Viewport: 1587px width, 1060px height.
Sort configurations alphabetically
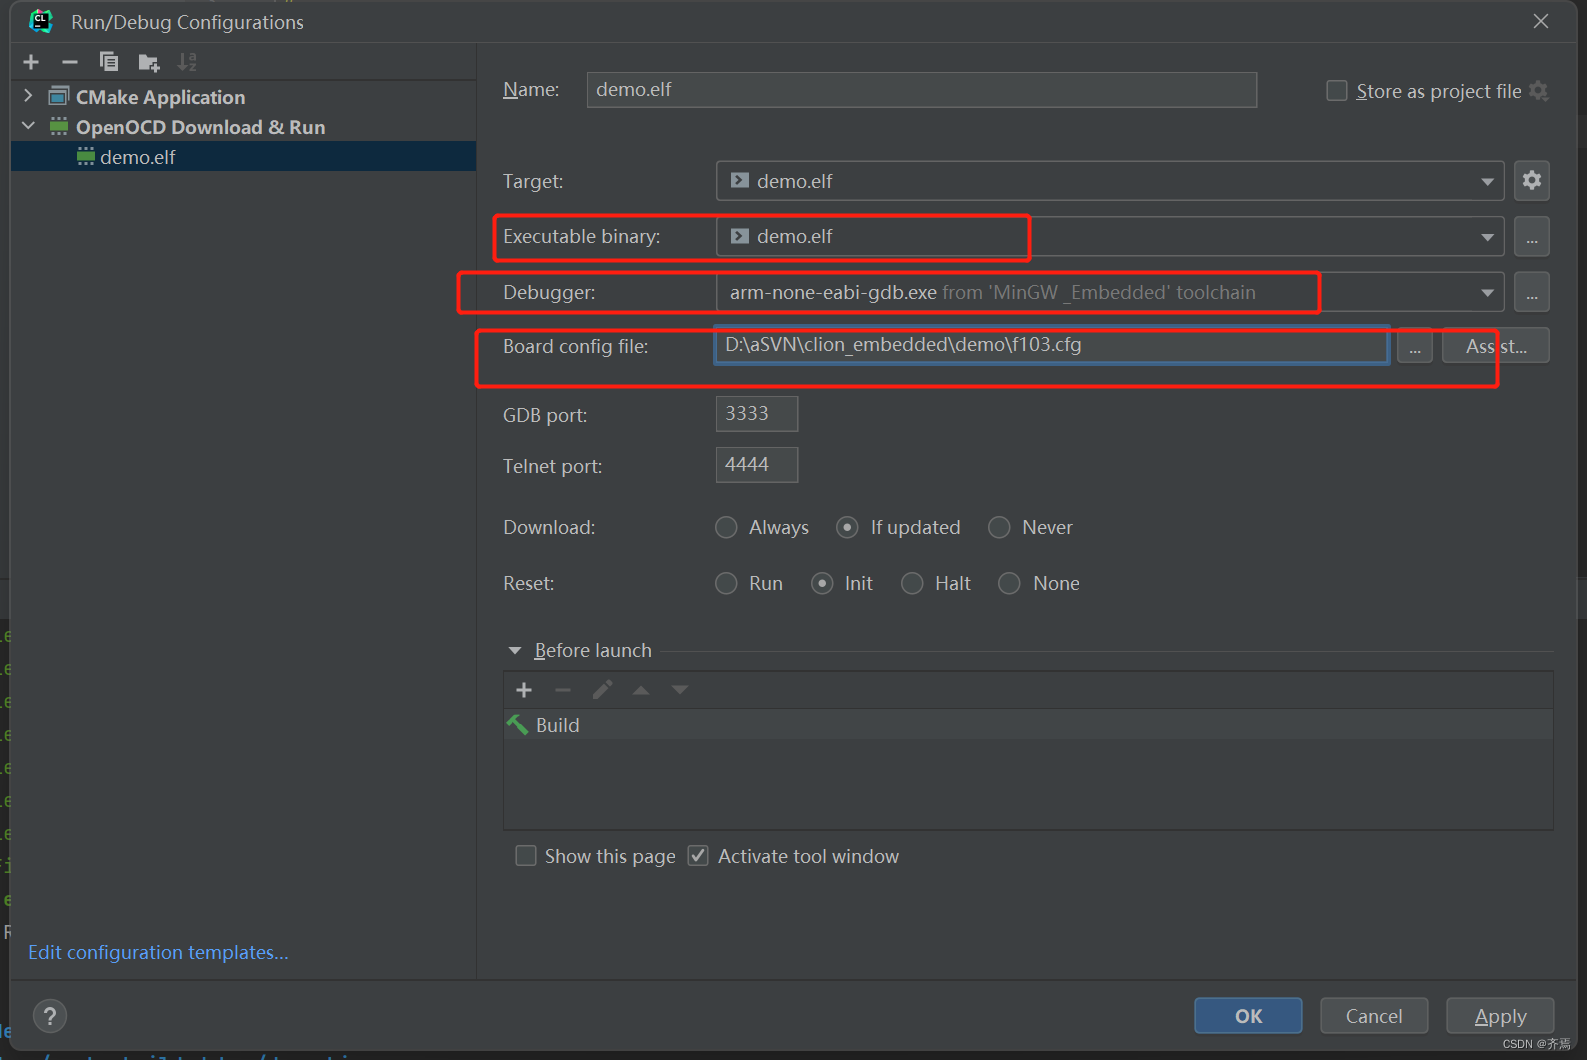tap(187, 62)
